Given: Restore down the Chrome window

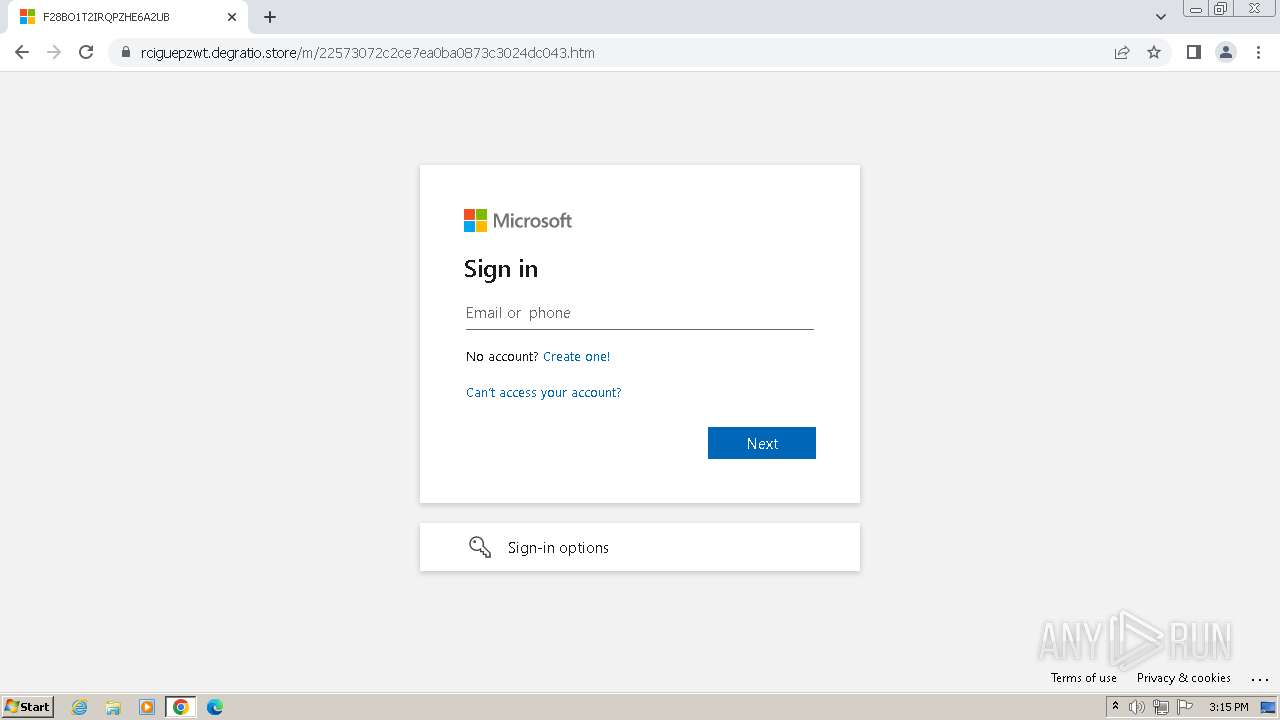Looking at the screenshot, I should (1221, 8).
